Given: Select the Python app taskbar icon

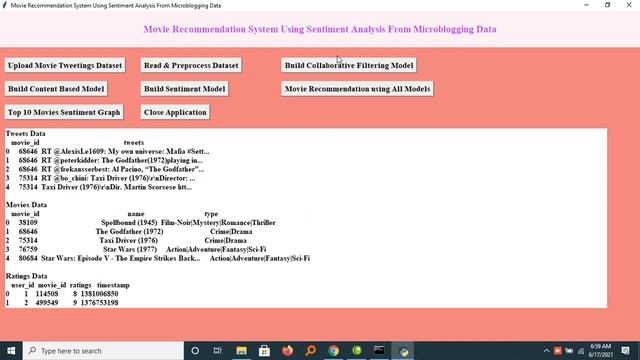Looking at the screenshot, I should pyautogui.click(x=403, y=351).
